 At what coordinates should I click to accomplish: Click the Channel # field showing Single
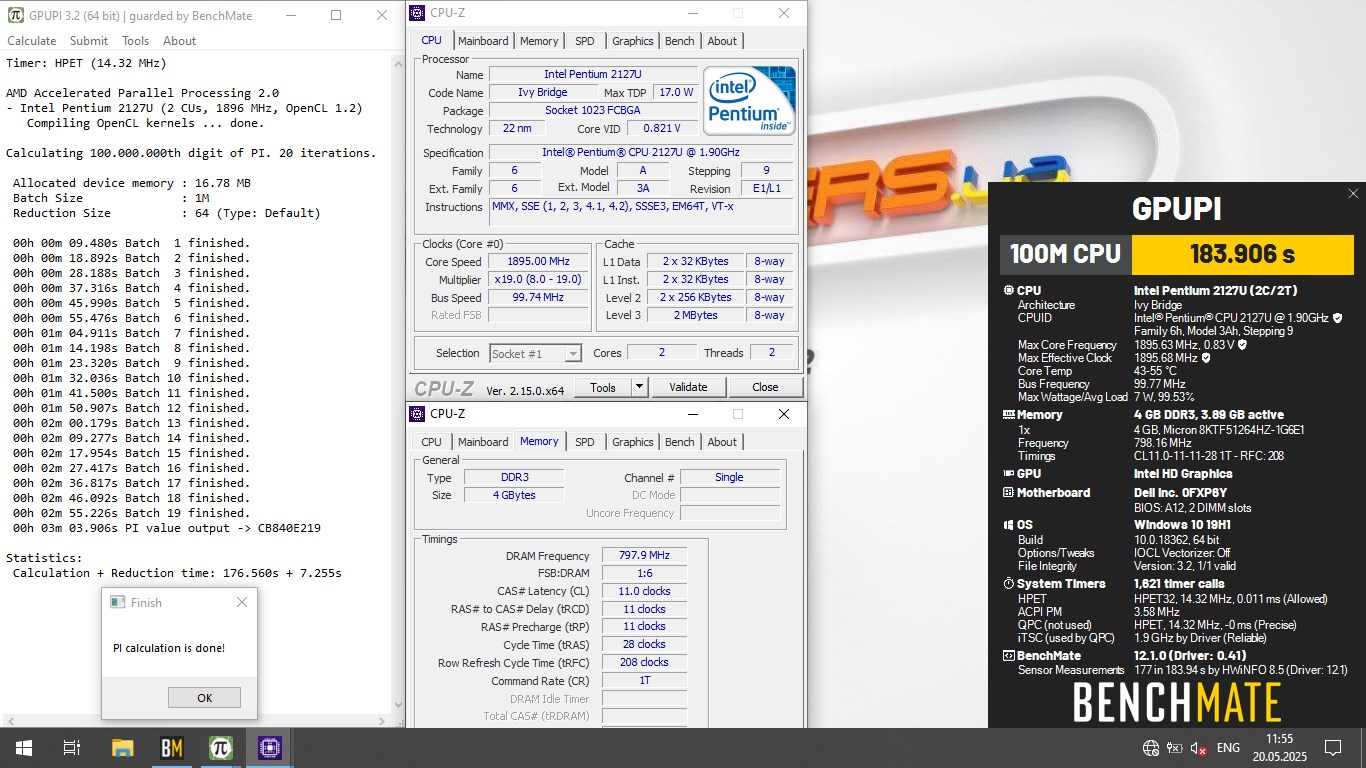[729, 477]
